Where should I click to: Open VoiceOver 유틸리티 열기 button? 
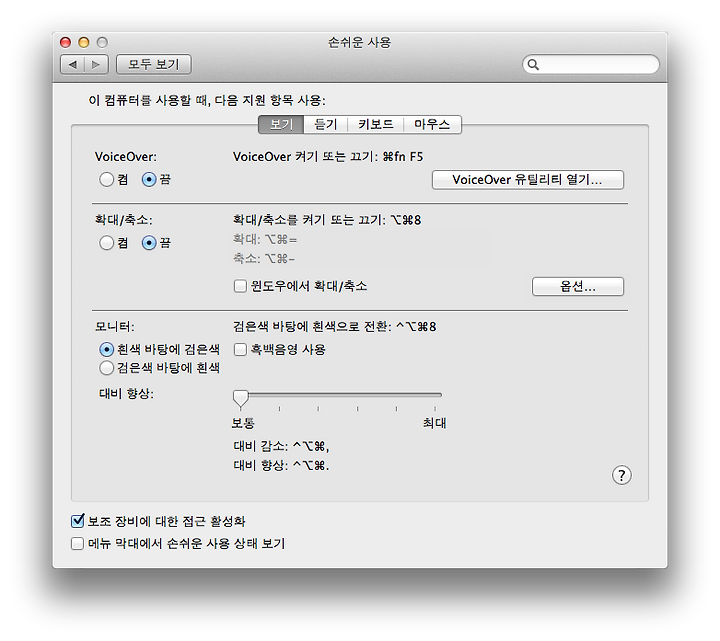[528, 180]
